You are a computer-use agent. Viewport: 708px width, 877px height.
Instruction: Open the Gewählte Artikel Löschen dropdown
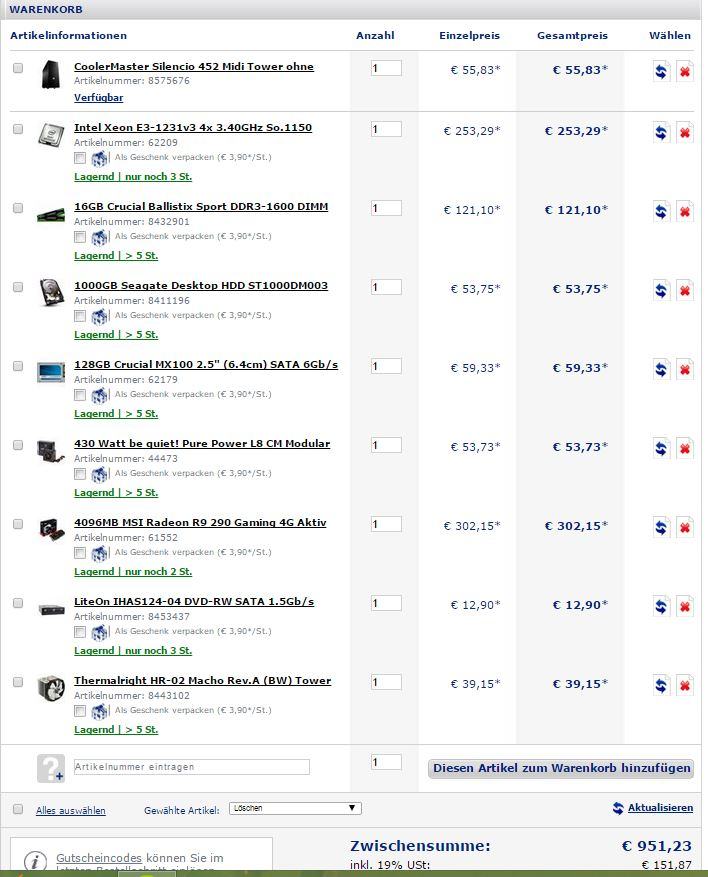click(295, 808)
